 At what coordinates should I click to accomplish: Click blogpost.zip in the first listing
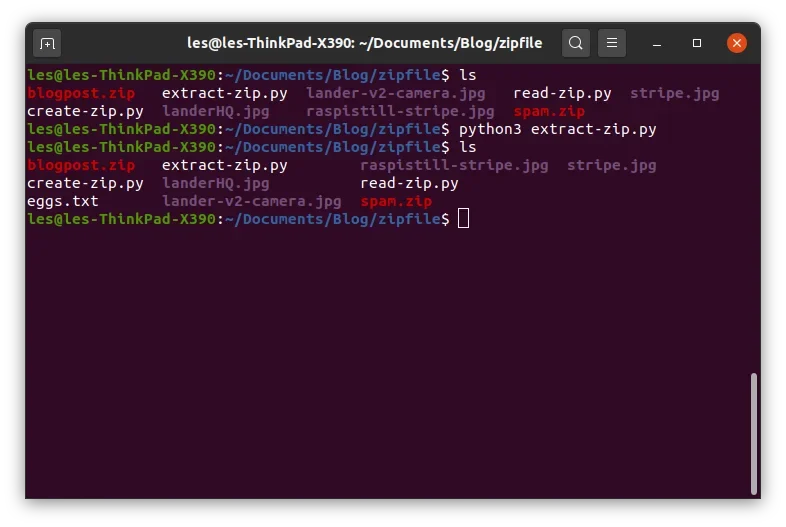(x=81, y=93)
